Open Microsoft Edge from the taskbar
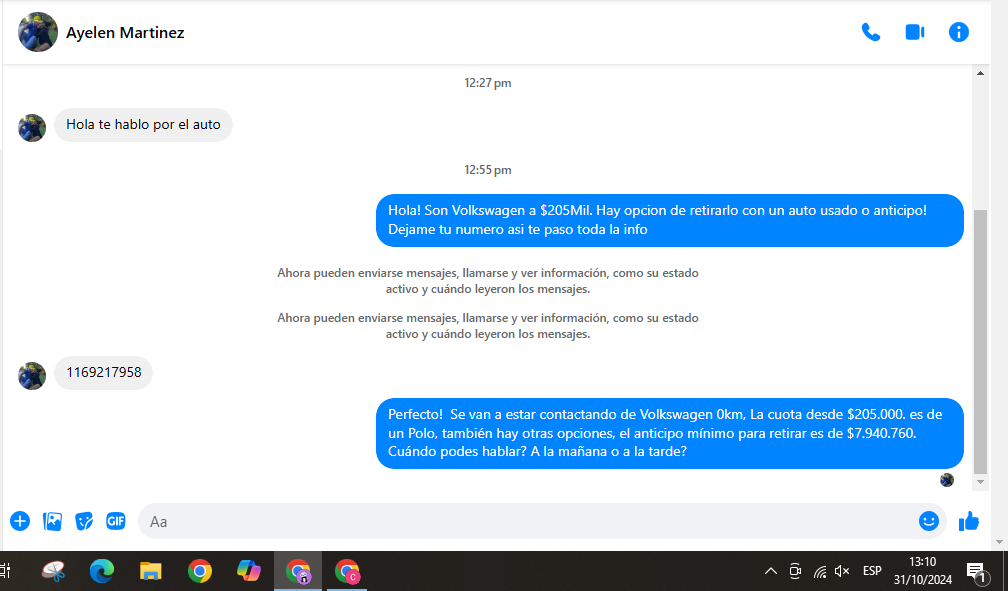 101,571
